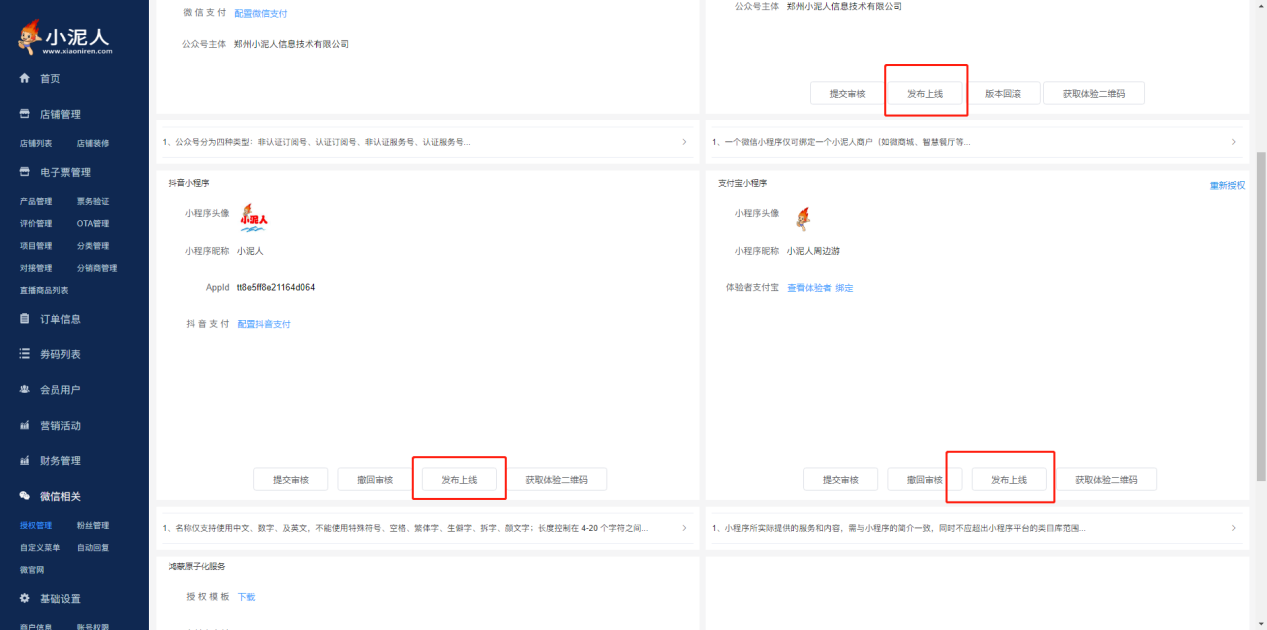
Task: Click the ticket icon for 电子票管理
Action: coord(25,172)
